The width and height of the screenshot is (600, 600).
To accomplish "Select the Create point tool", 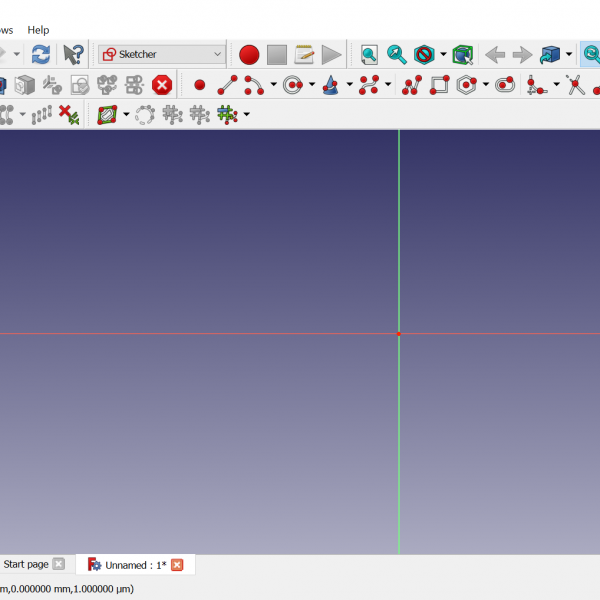I will pos(199,85).
